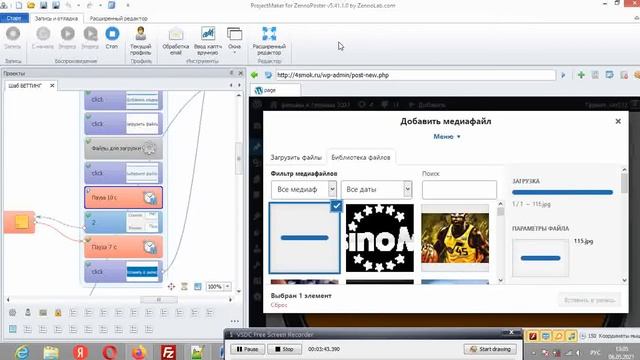
Task: Open Текущий профиль profile icon
Action: pos(140,34)
